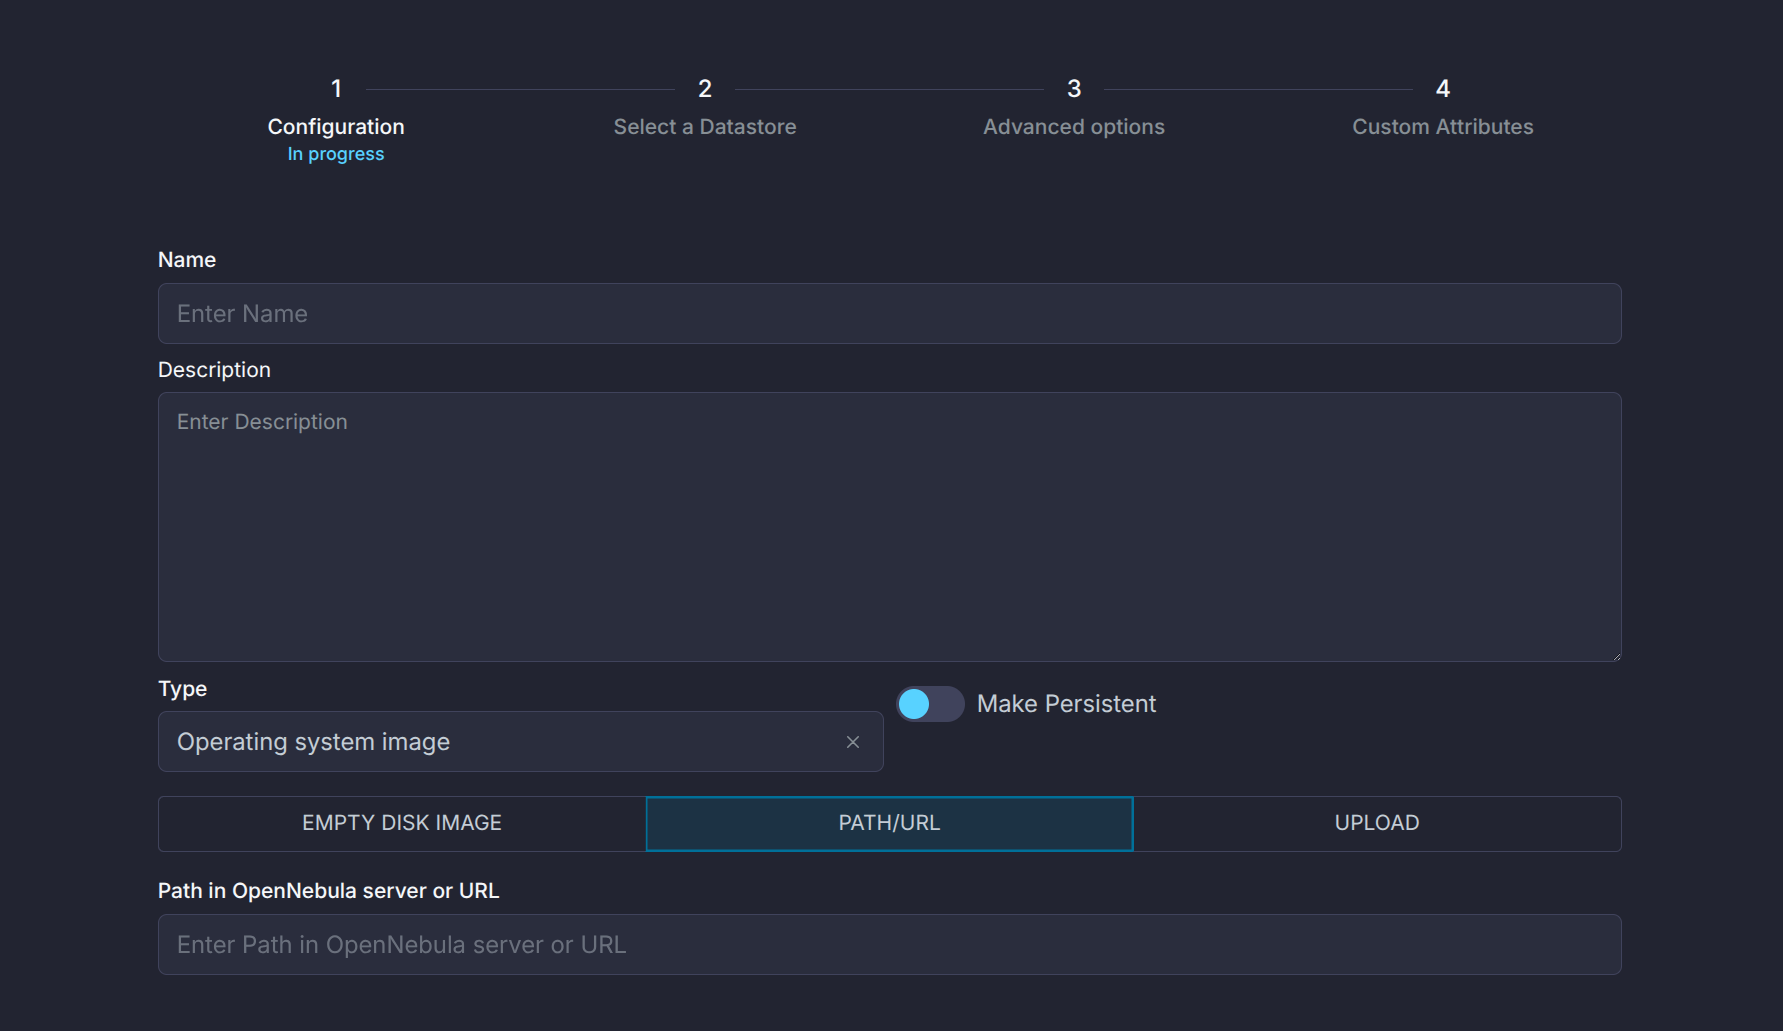This screenshot has width=1783, height=1031.
Task: Click the "Description" field label
Action: [214, 370]
